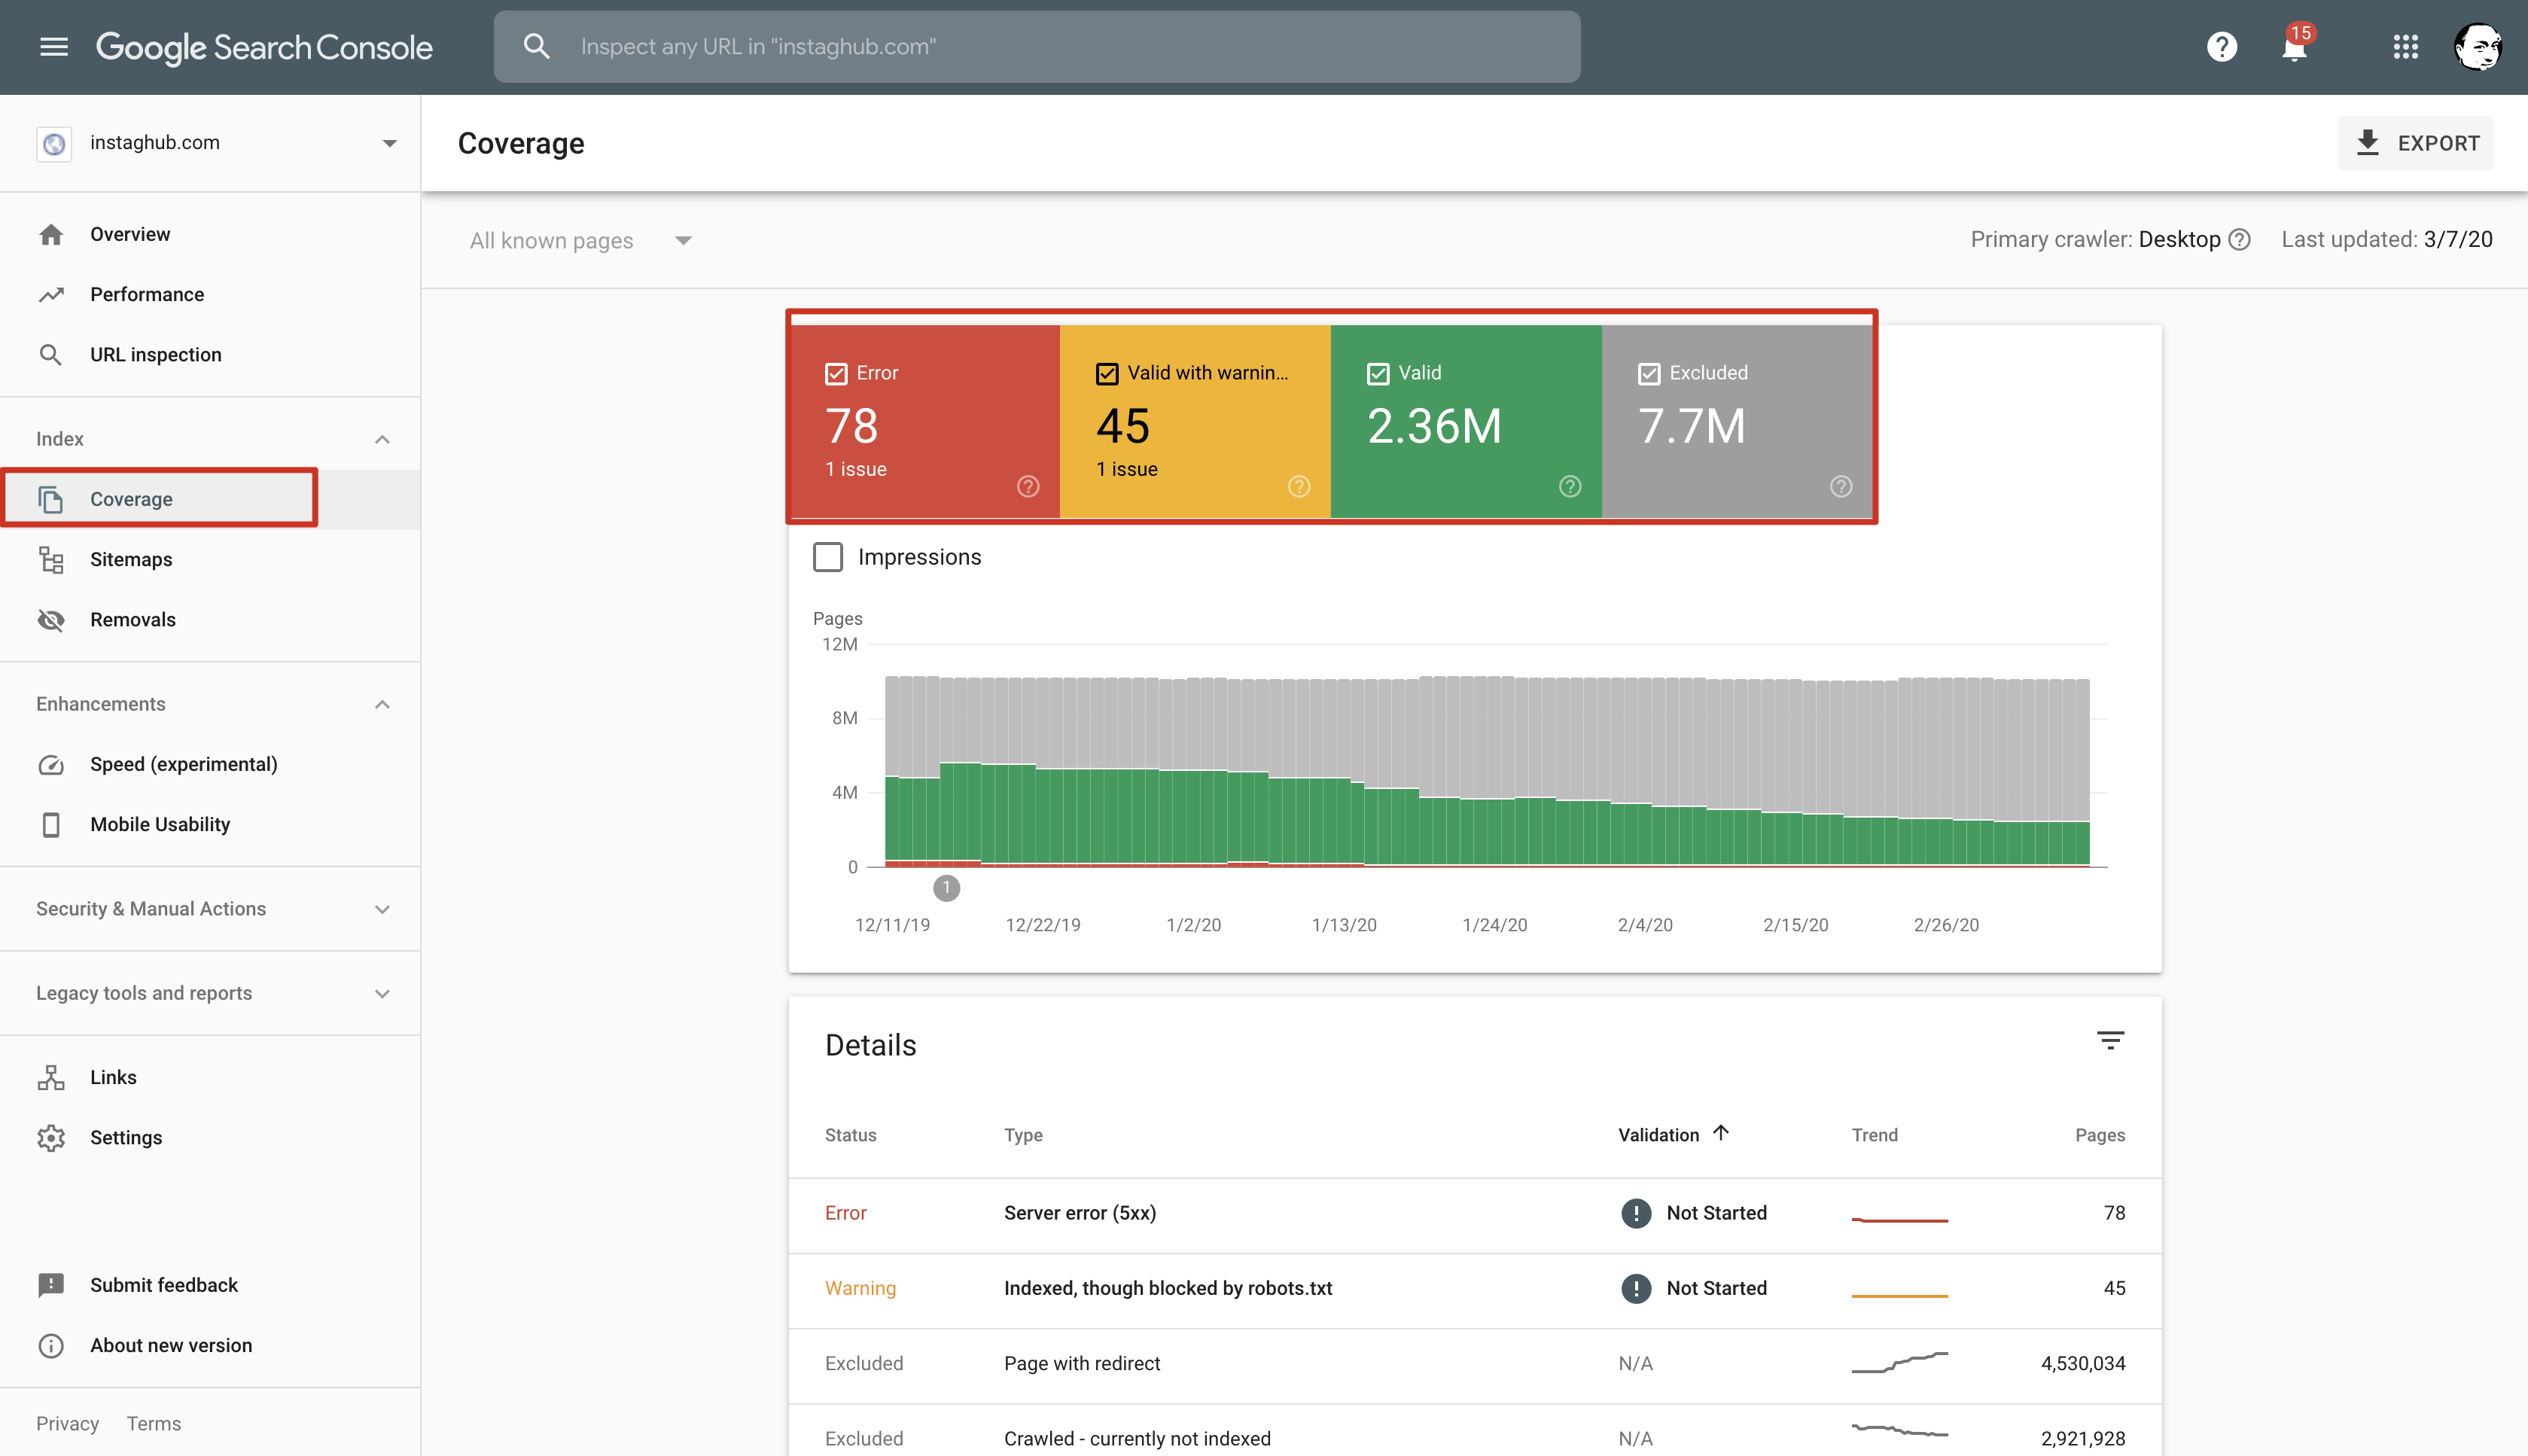Uncheck the Valid status checkbox
The width and height of the screenshot is (2528, 1456).
point(1378,374)
